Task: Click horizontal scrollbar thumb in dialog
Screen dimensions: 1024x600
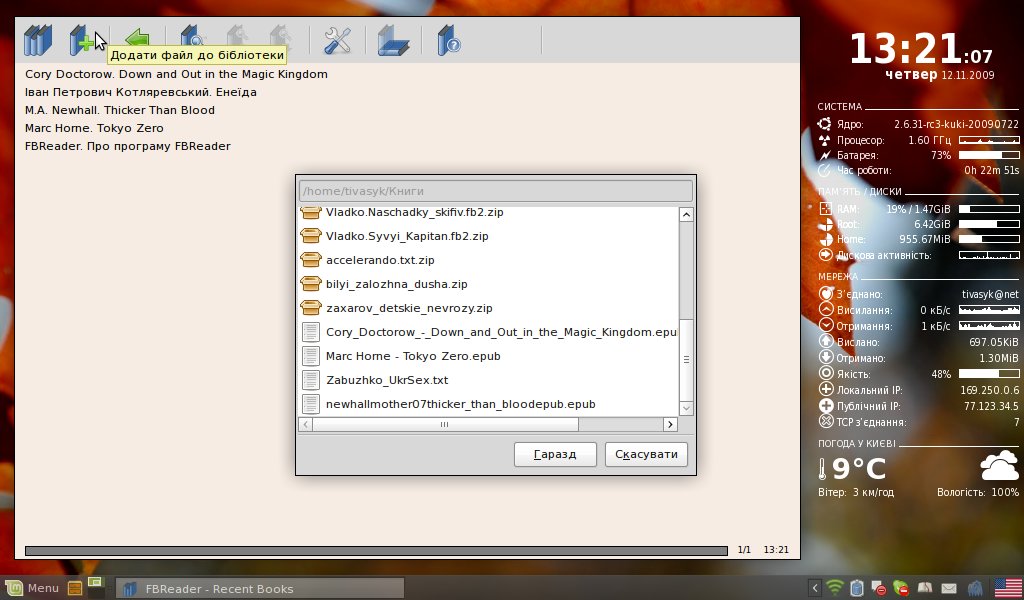Action: (445, 424)
